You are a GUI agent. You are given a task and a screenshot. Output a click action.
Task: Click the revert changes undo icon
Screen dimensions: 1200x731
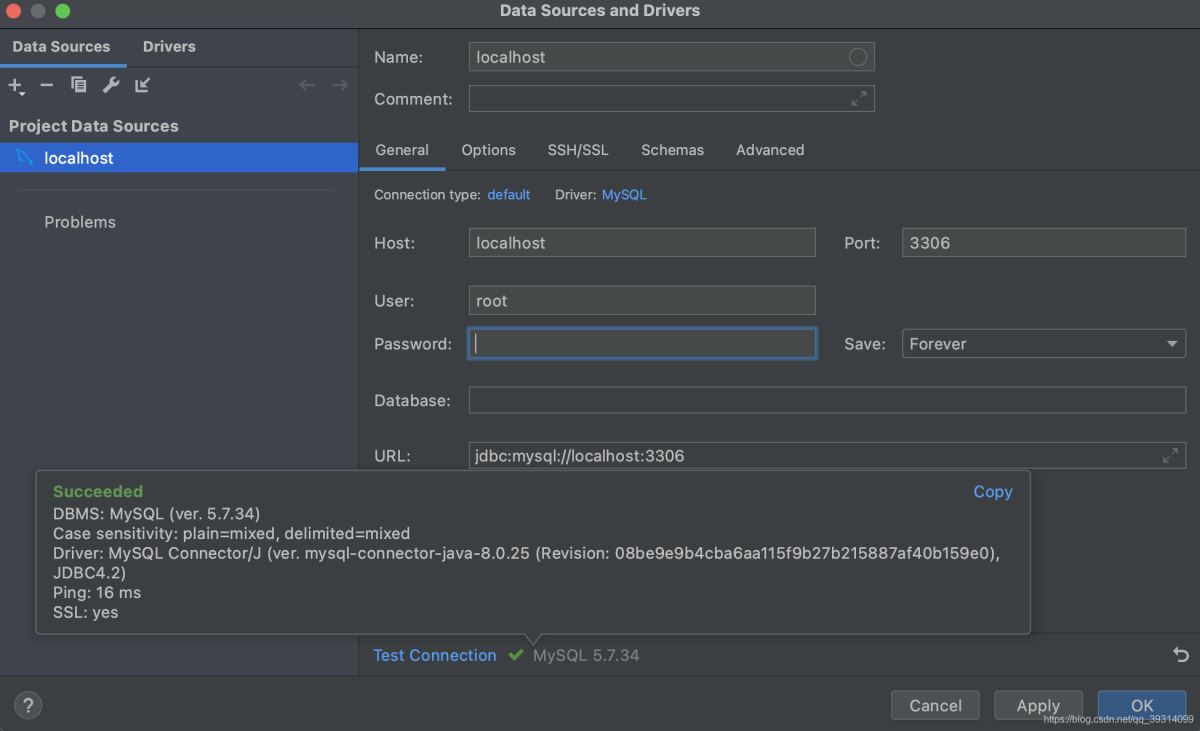[x=1181, y=655]
